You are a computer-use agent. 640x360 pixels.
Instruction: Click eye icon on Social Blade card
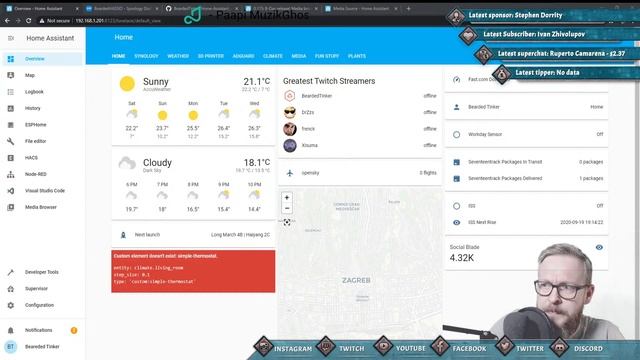pyautogui.click(x=599, y=247)
